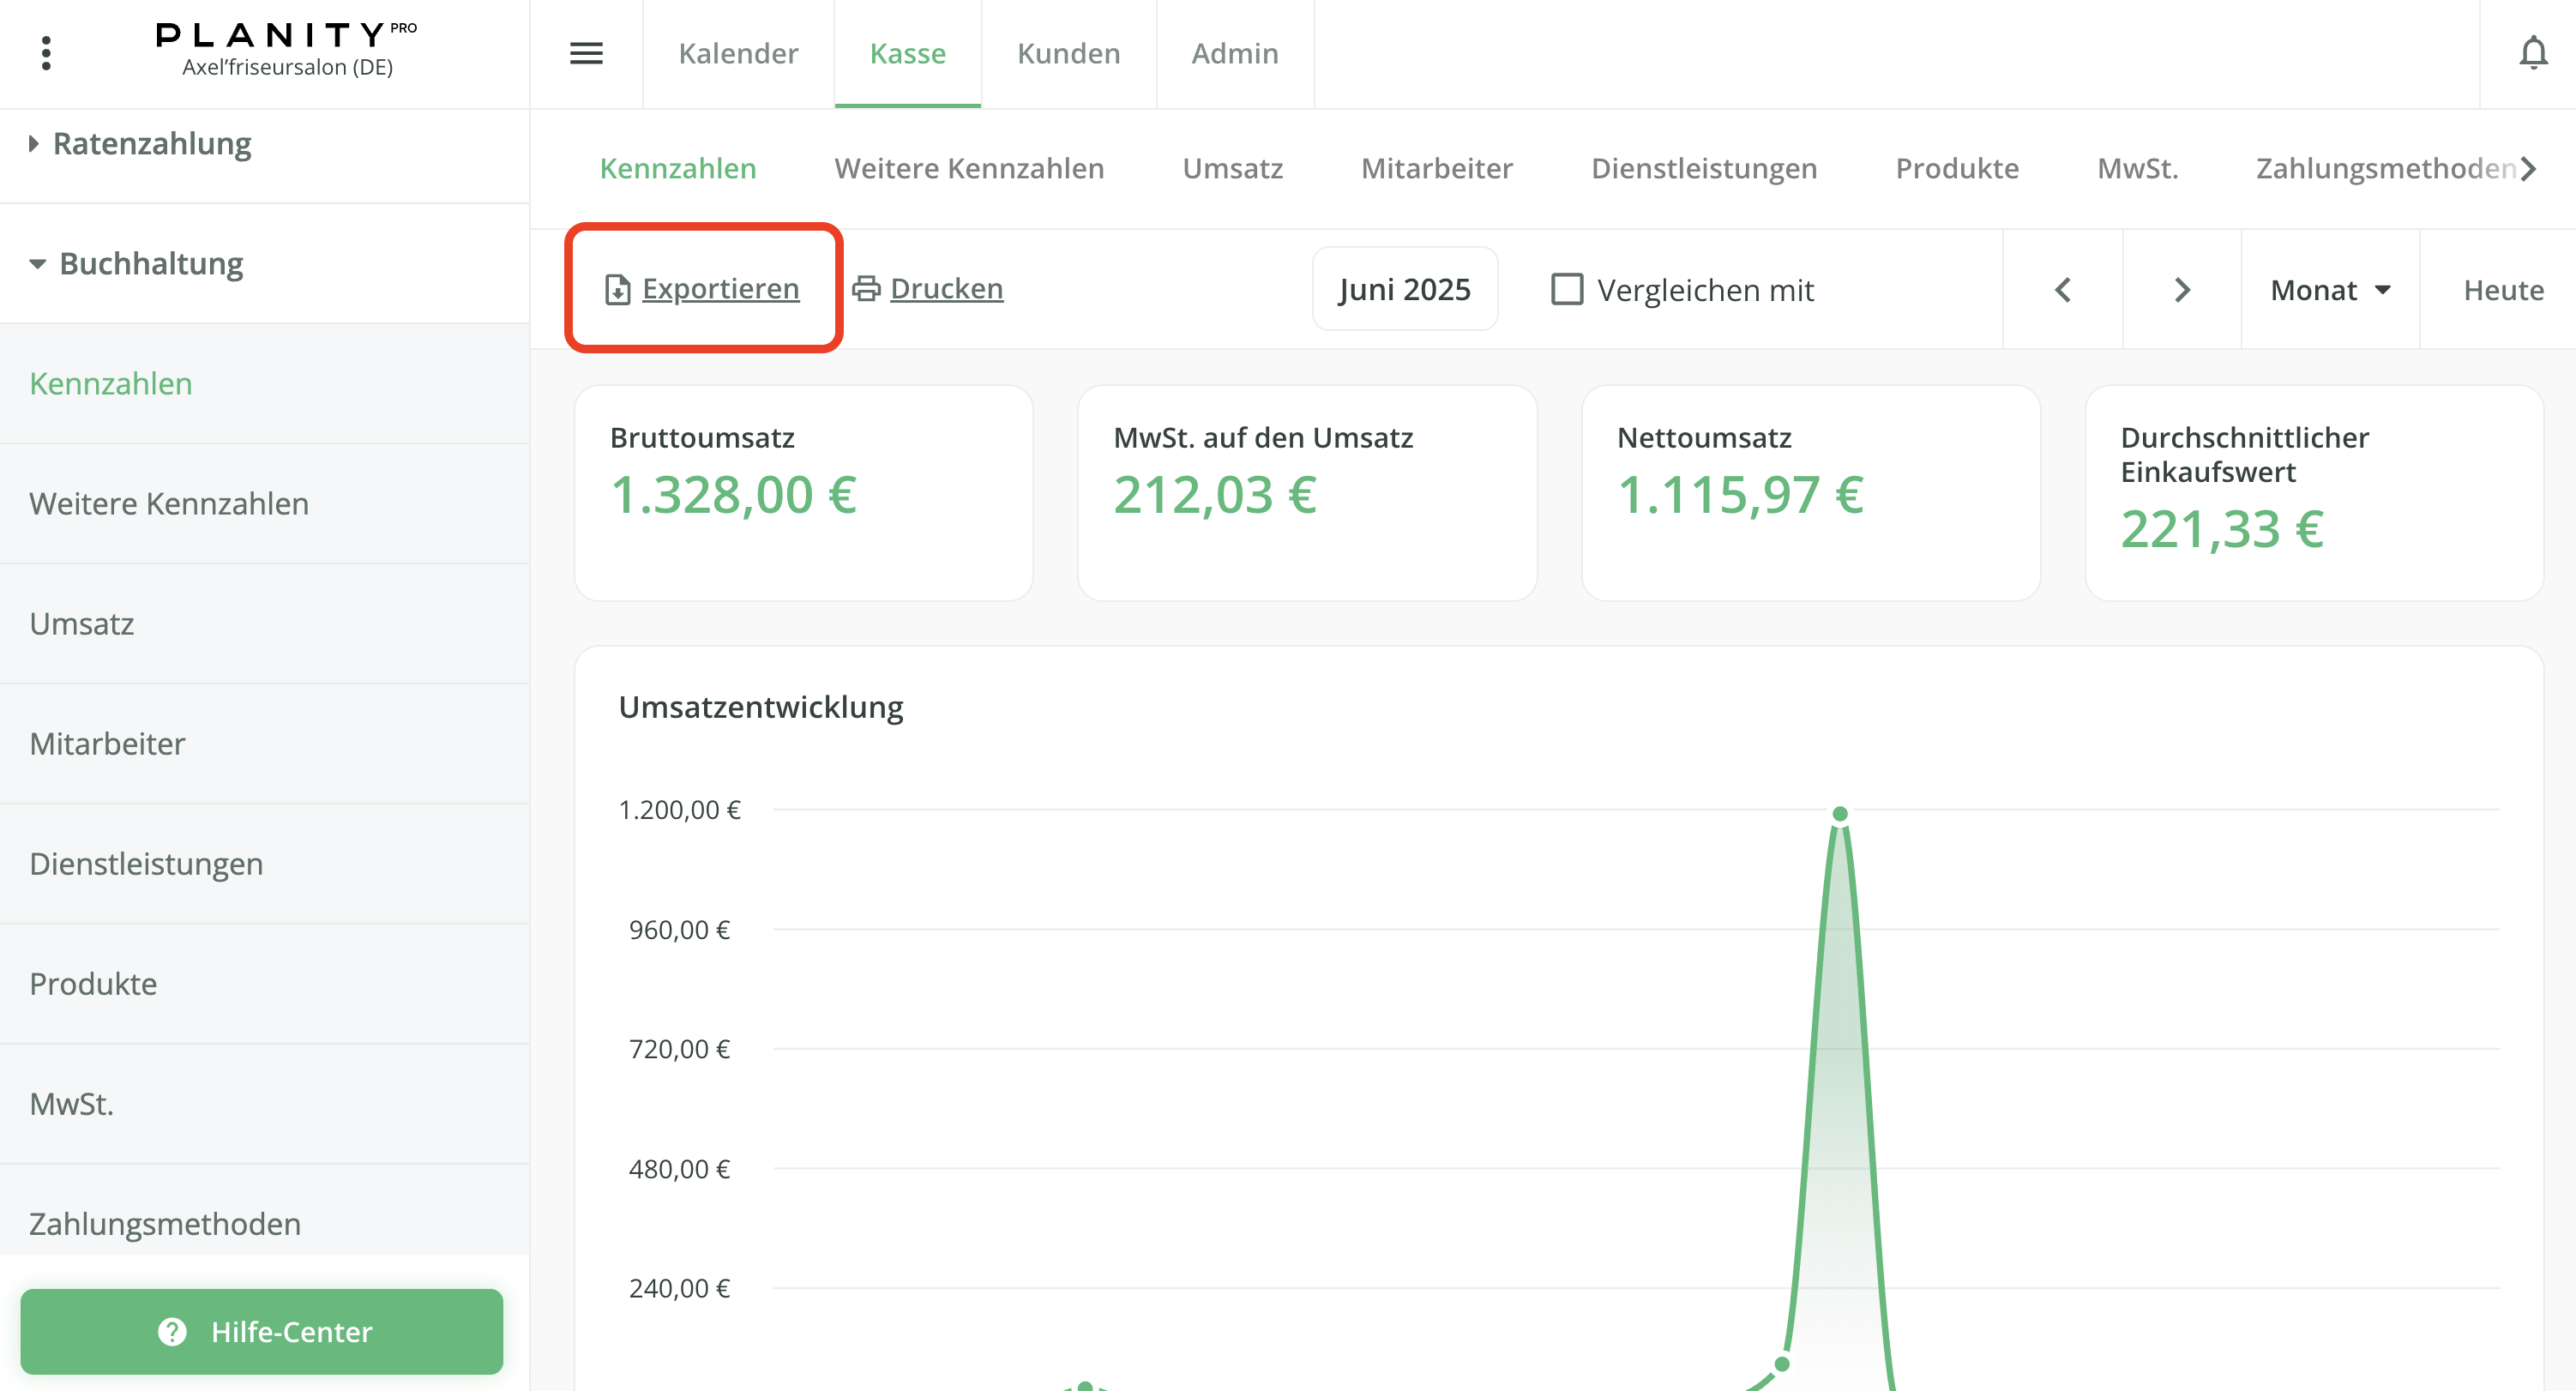Switch to the Admin section
Viewport: 2576px width, 1391px height.
(1234, 53)
